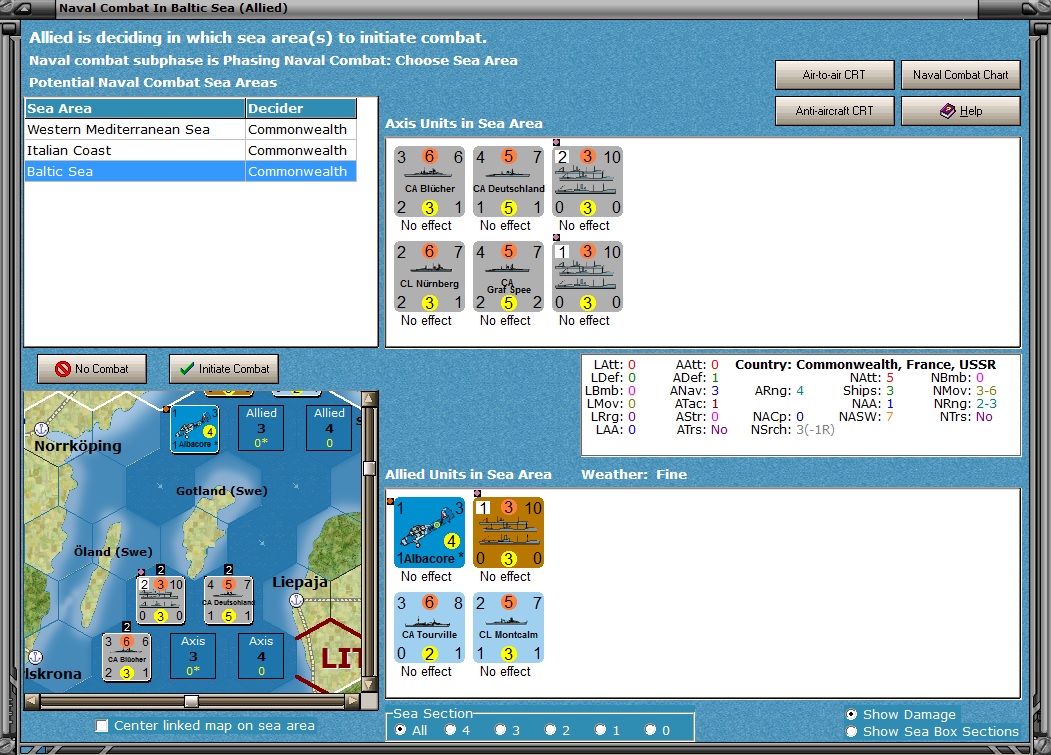Click the convoy counter on the map
1051x755 pixels.
[x=161, y=600]
